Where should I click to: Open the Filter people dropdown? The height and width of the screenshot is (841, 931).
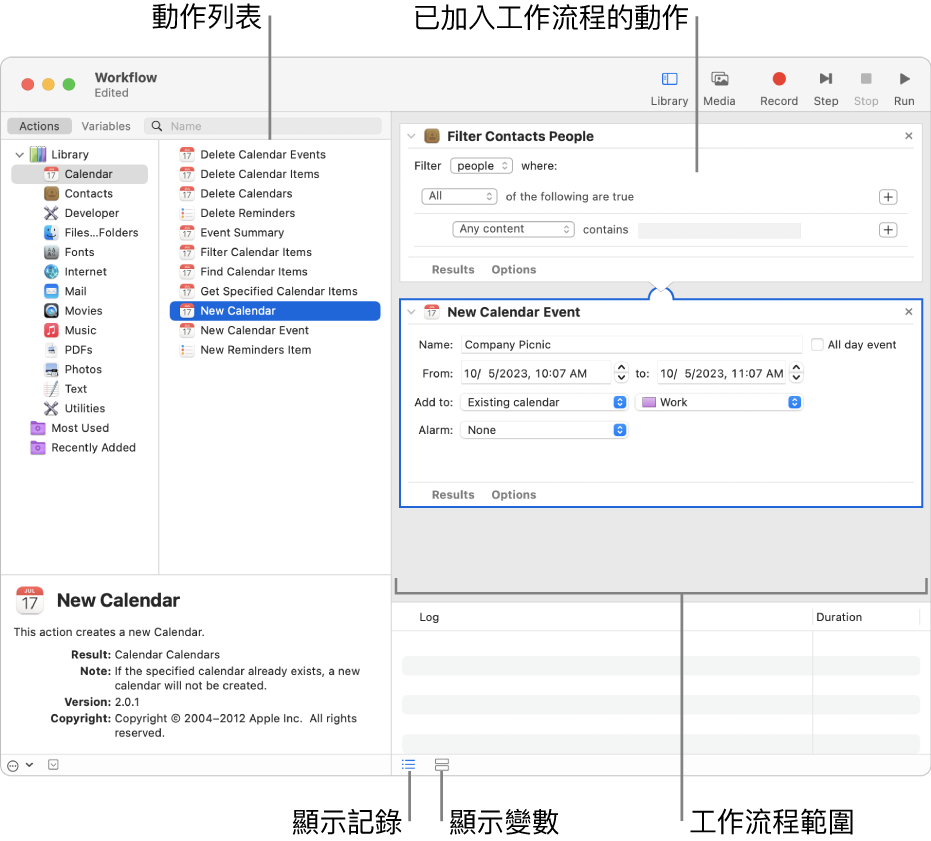pos(482,166)
